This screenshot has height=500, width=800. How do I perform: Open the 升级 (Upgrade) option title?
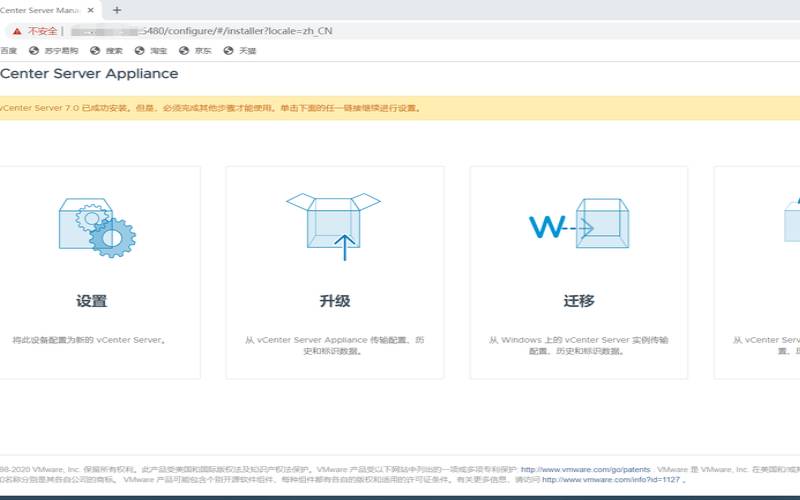[x=335, y=301]
